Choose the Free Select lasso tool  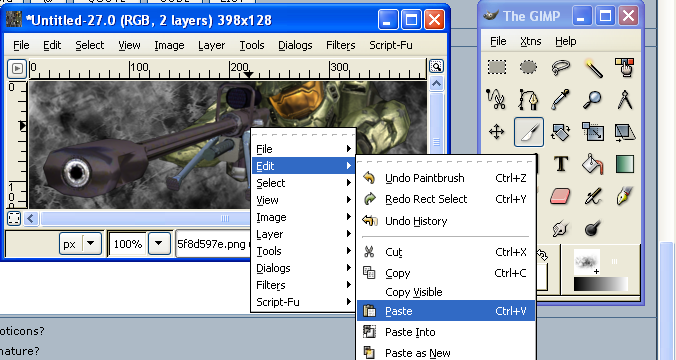tap(561, 67)
